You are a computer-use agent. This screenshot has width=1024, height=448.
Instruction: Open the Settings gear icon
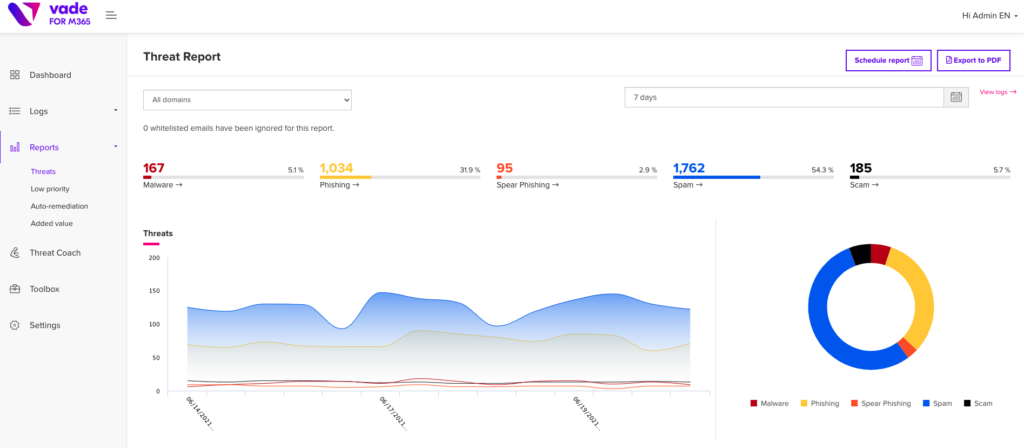pos(15,325)
